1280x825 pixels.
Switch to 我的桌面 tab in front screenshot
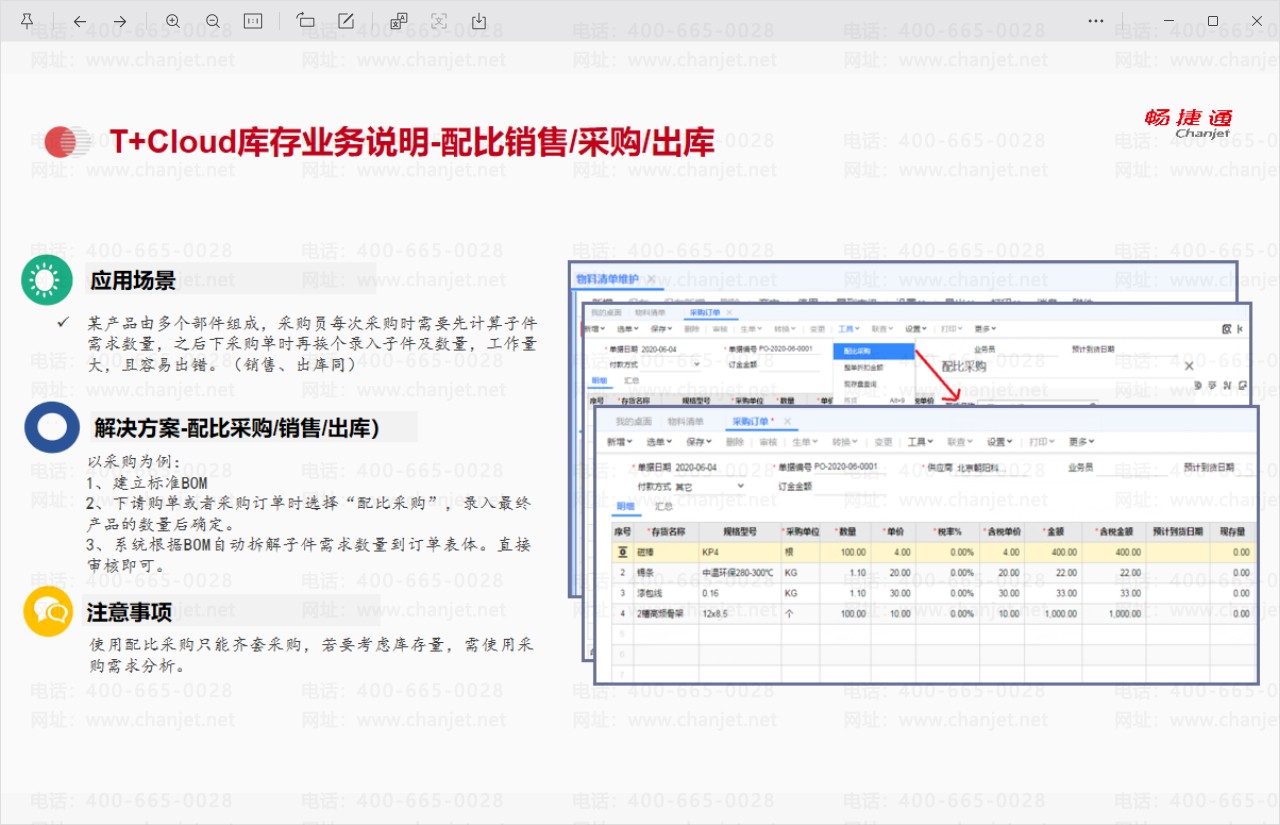(x=634, y=421)
